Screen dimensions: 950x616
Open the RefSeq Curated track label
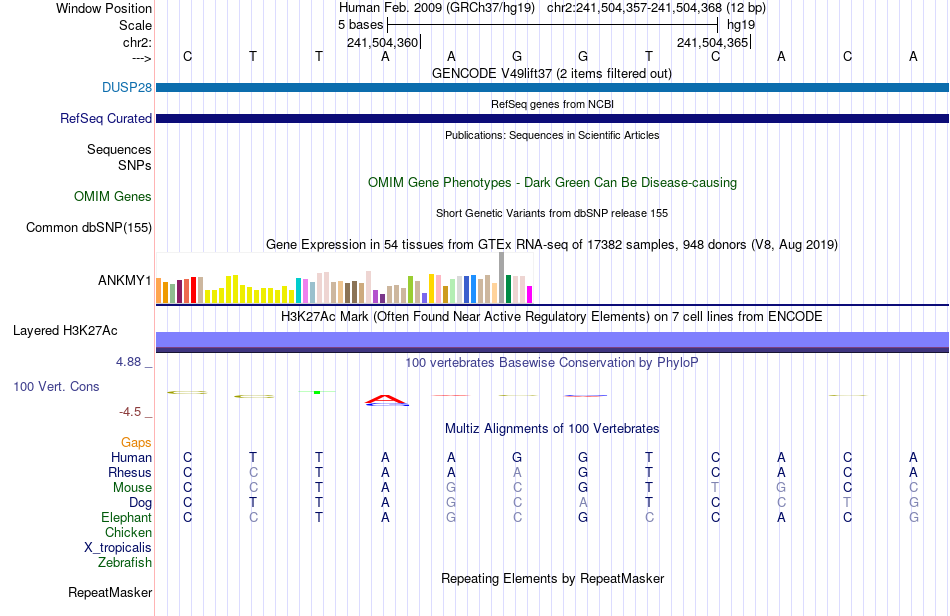[x=106, y=118]
